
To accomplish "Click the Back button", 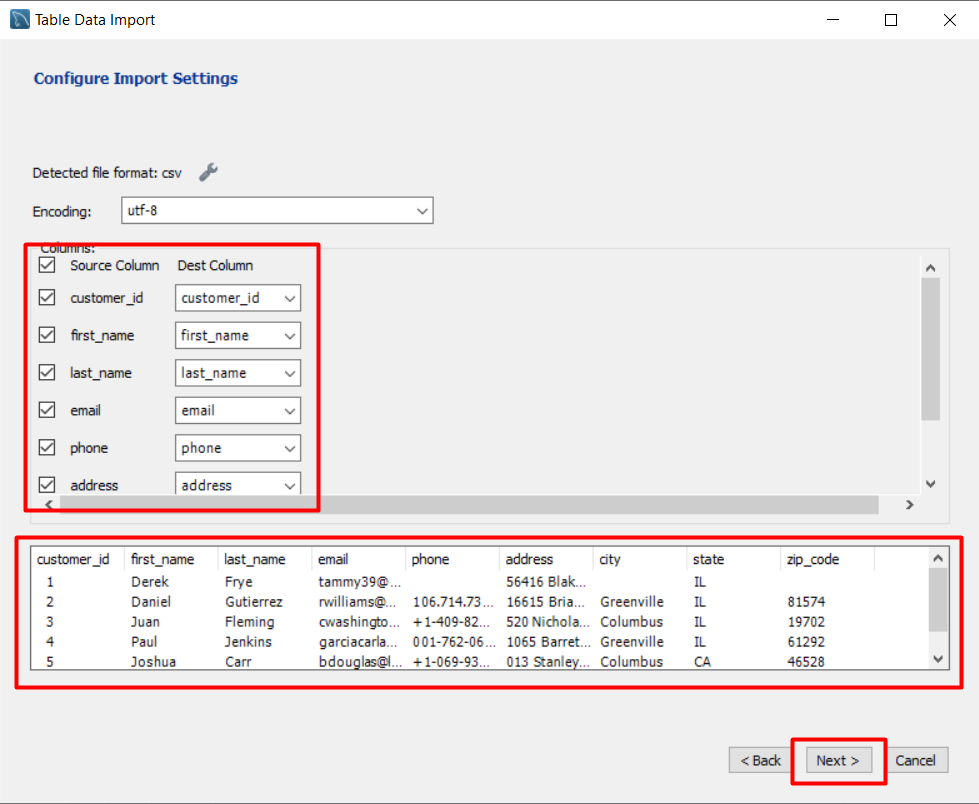I will click(x=760, y=760).
